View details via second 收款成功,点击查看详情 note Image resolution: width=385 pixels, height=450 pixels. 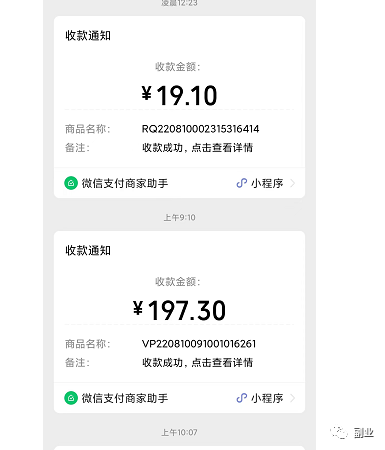[197, 363]
